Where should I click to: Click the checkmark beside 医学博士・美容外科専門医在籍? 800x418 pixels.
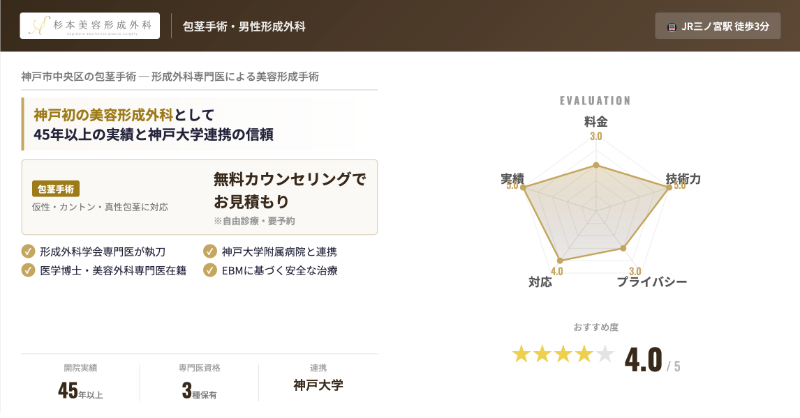(28, 269)
